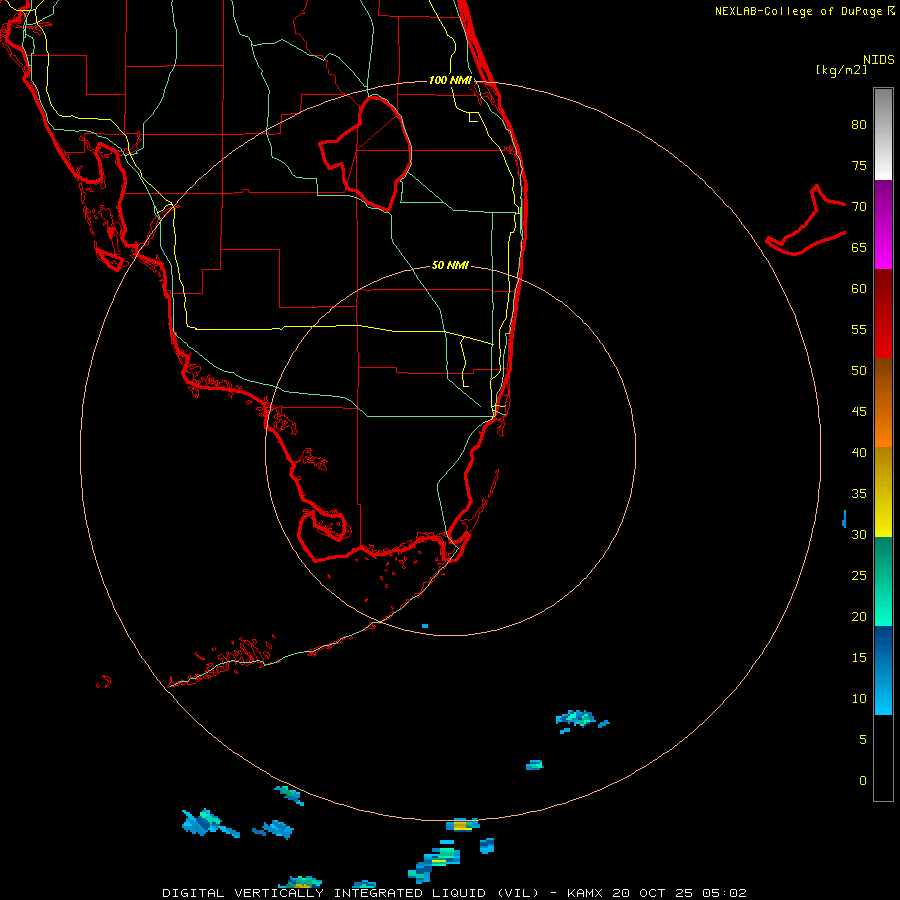Click the 50 NMI range ring label

pos(450,265)
